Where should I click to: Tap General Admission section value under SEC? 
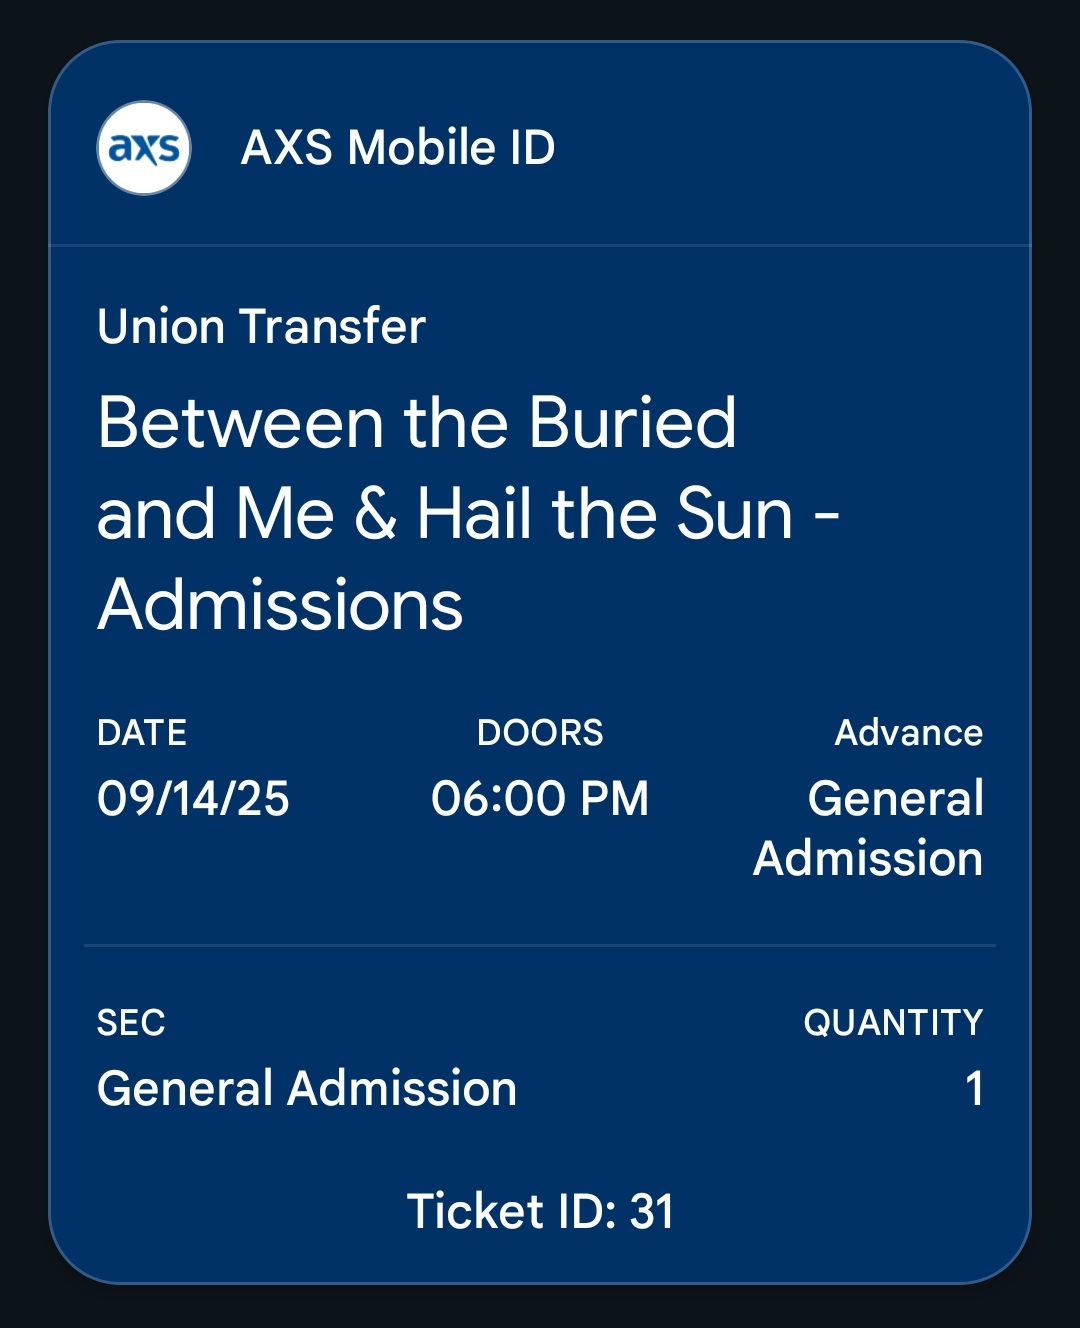(307, 1088)
